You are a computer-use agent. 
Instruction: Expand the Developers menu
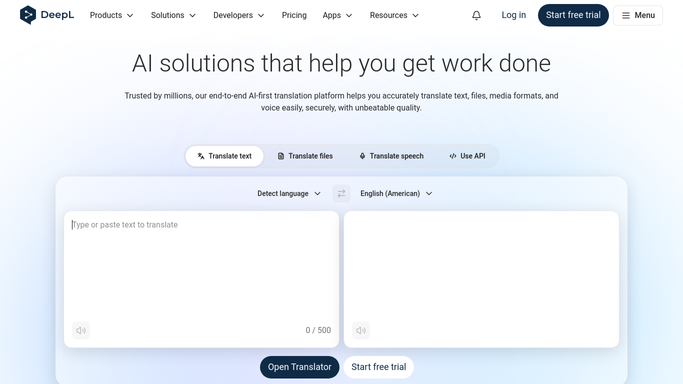coord(238,15)
